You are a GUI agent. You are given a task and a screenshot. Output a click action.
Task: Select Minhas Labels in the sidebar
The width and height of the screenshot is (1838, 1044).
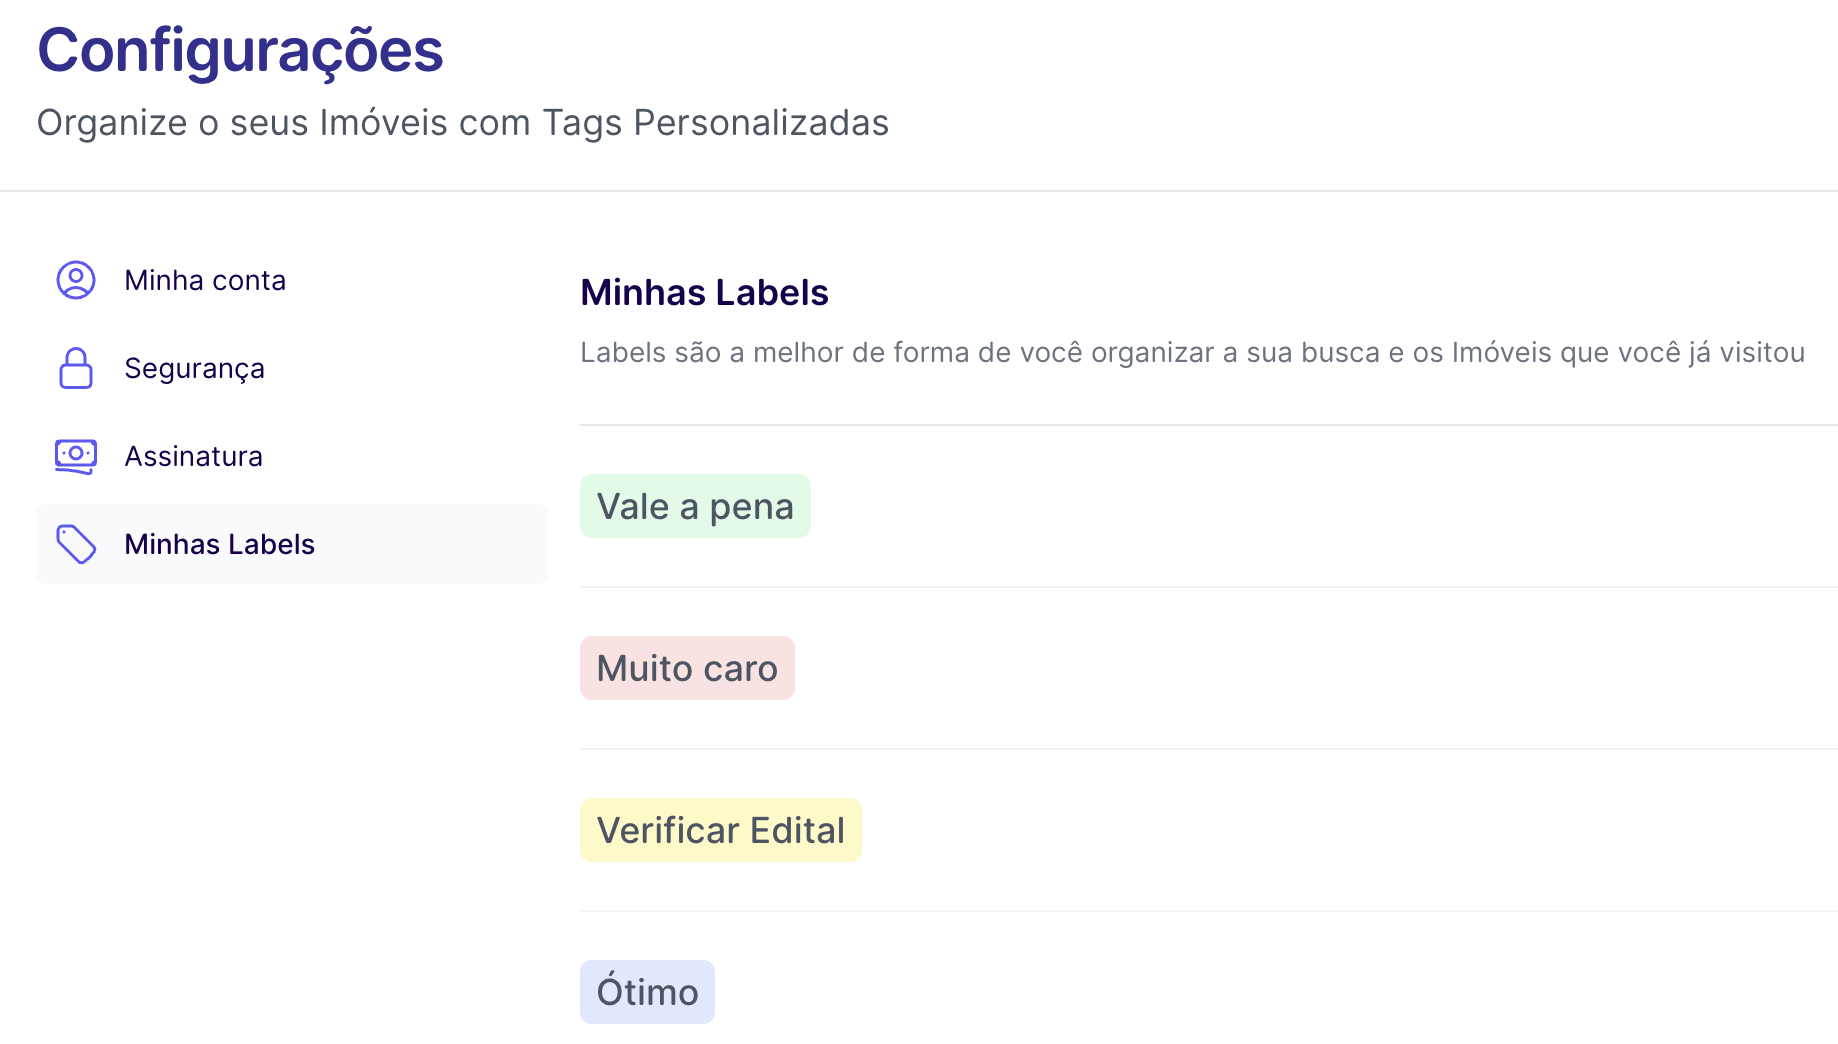219,544
